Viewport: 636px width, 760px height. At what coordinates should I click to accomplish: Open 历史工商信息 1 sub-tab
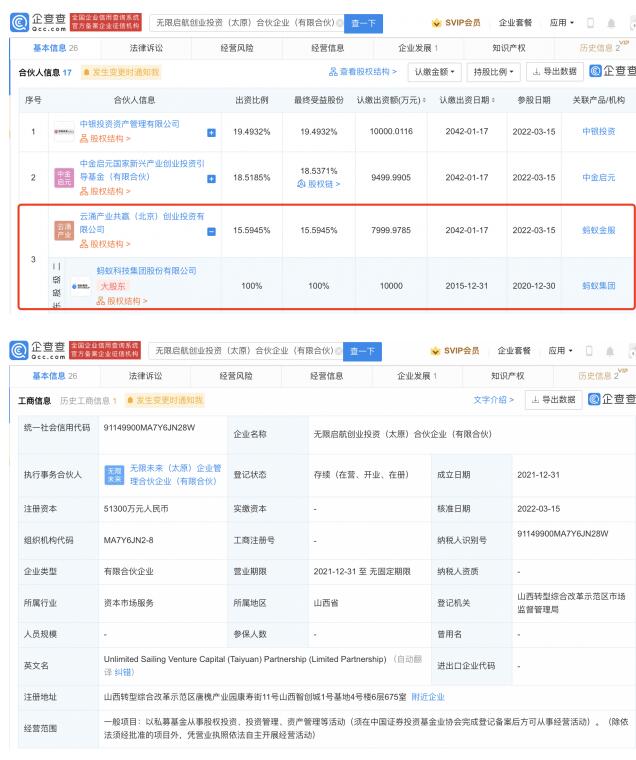tap(88, 400)
